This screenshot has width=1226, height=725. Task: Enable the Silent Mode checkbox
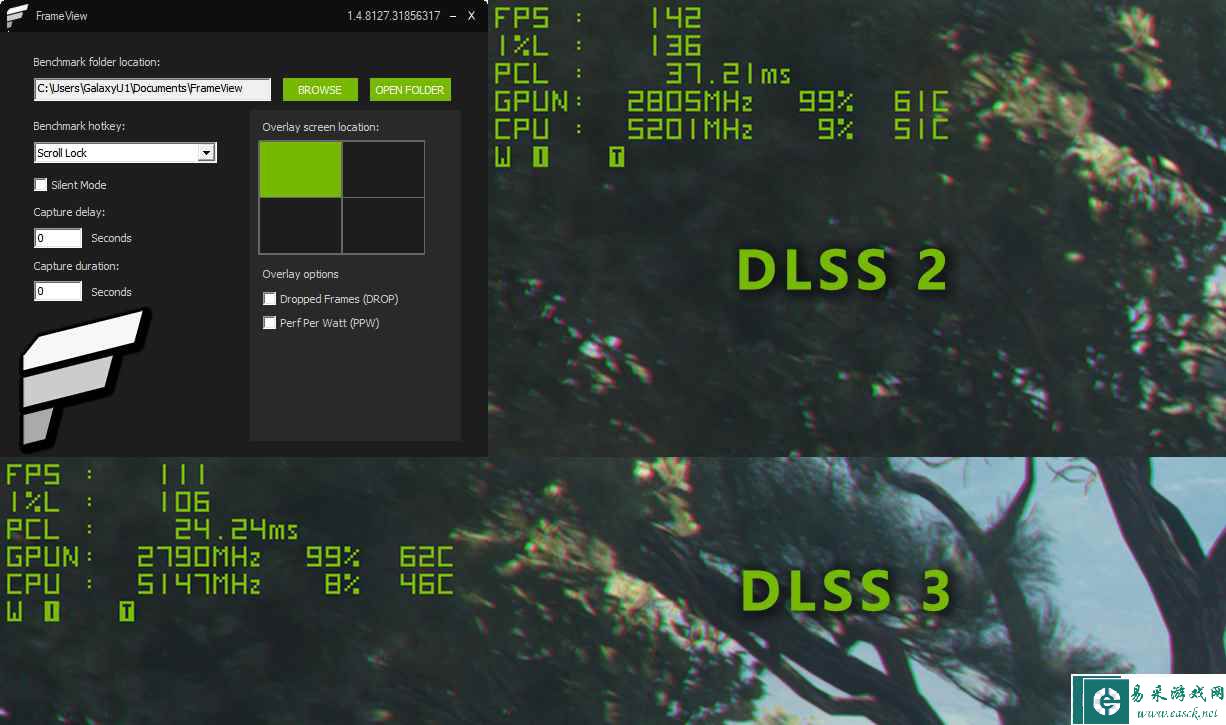(x=41, y=185)
